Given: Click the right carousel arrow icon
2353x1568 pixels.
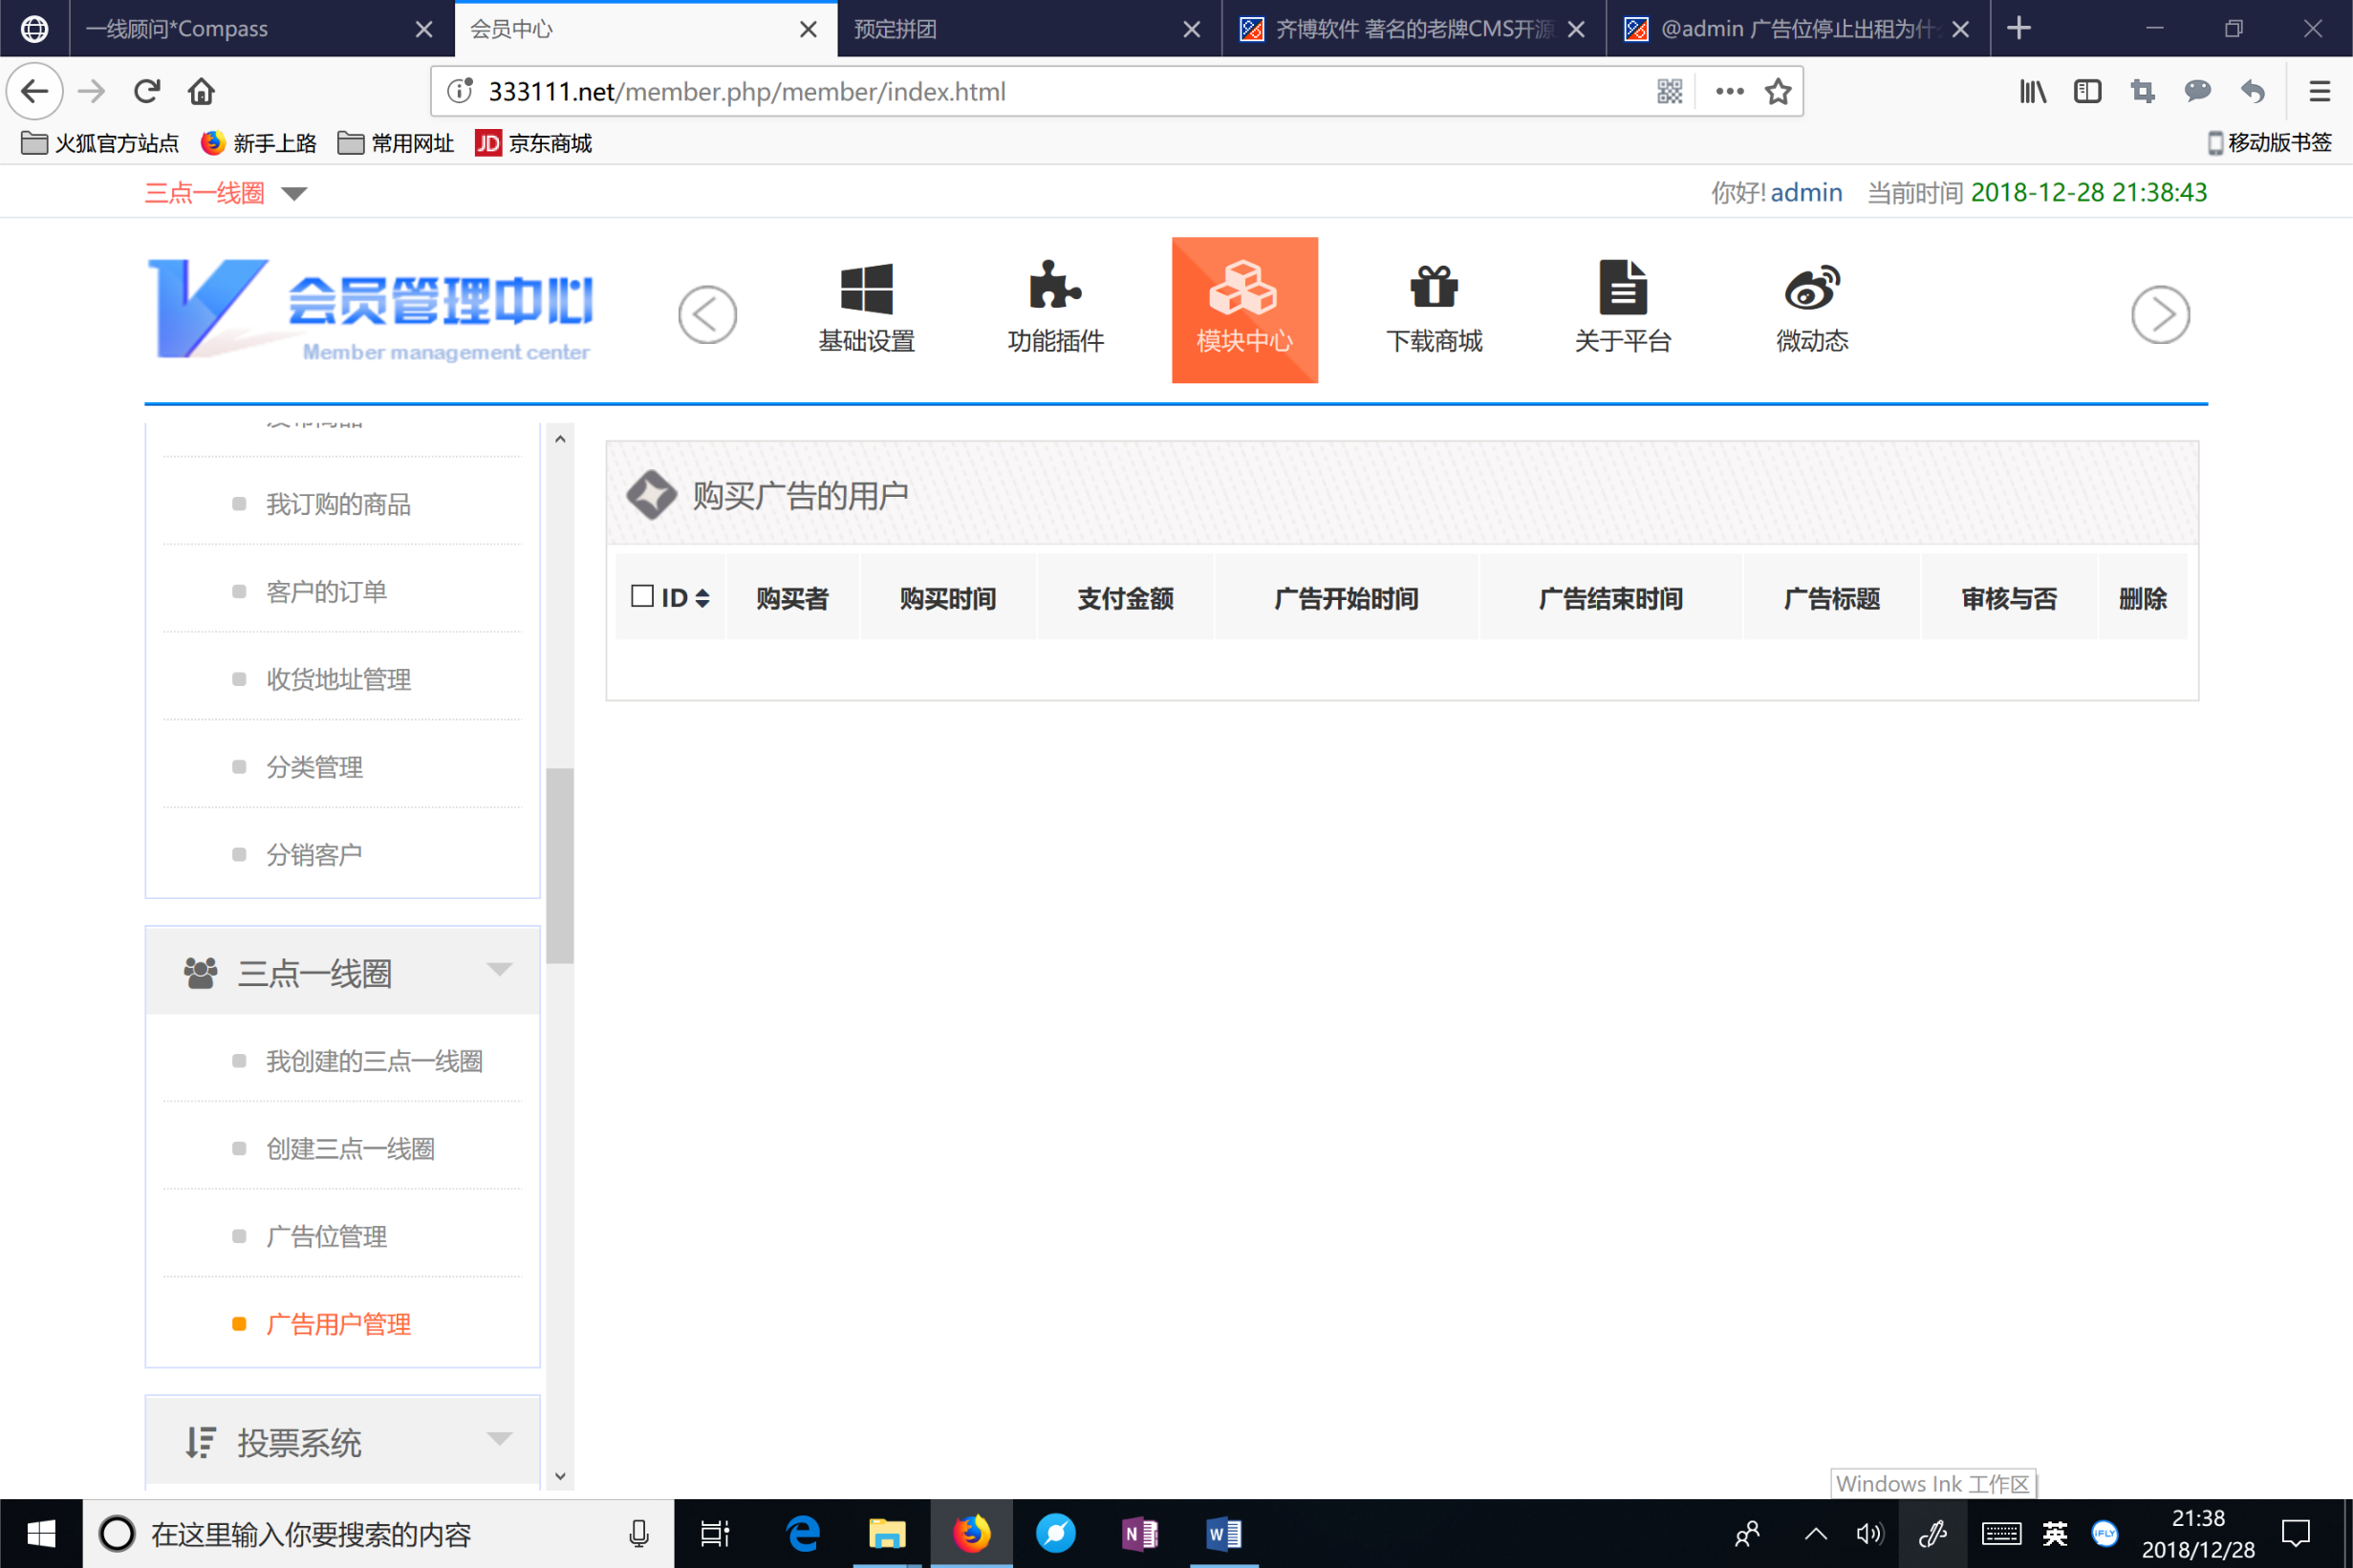Looking at the screenshot, I should [2160, 315].
